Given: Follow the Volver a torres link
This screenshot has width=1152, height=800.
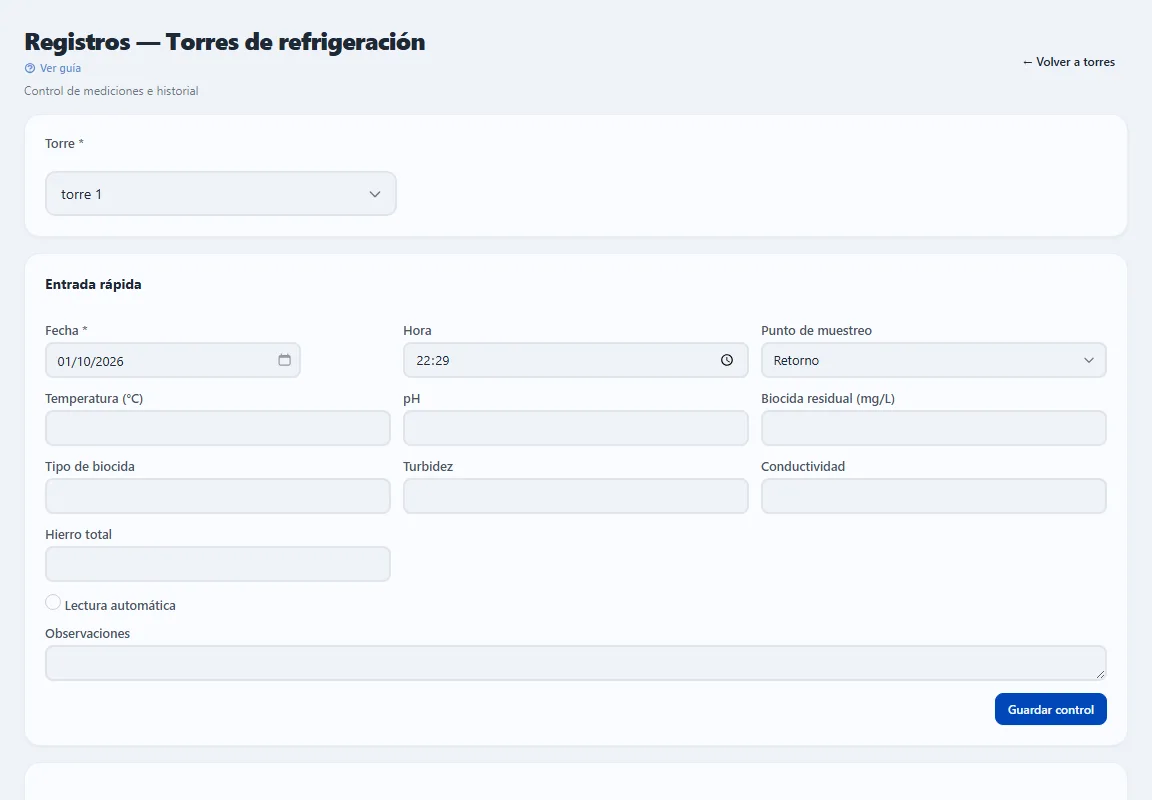Looking at the screenshot, I should point(1068,62).
